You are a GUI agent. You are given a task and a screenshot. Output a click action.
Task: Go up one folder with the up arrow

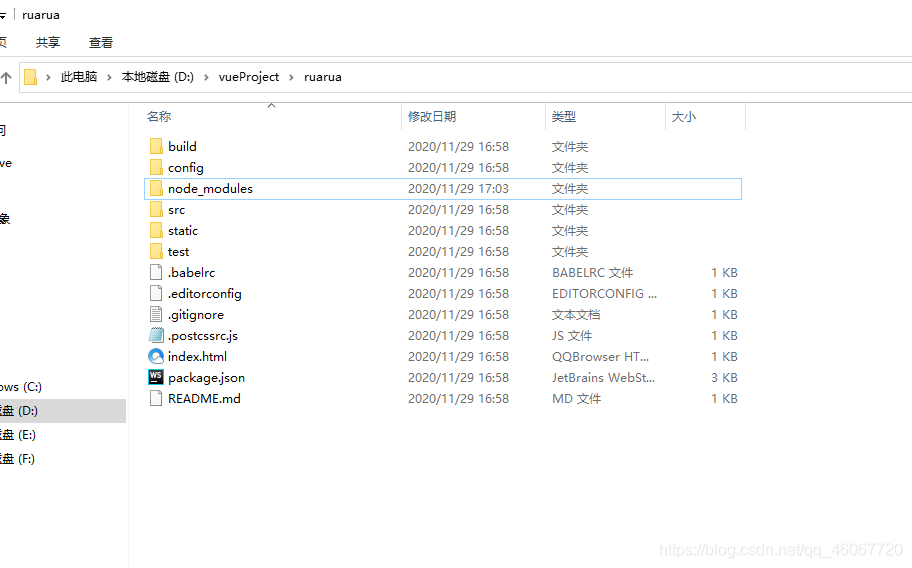6,77
